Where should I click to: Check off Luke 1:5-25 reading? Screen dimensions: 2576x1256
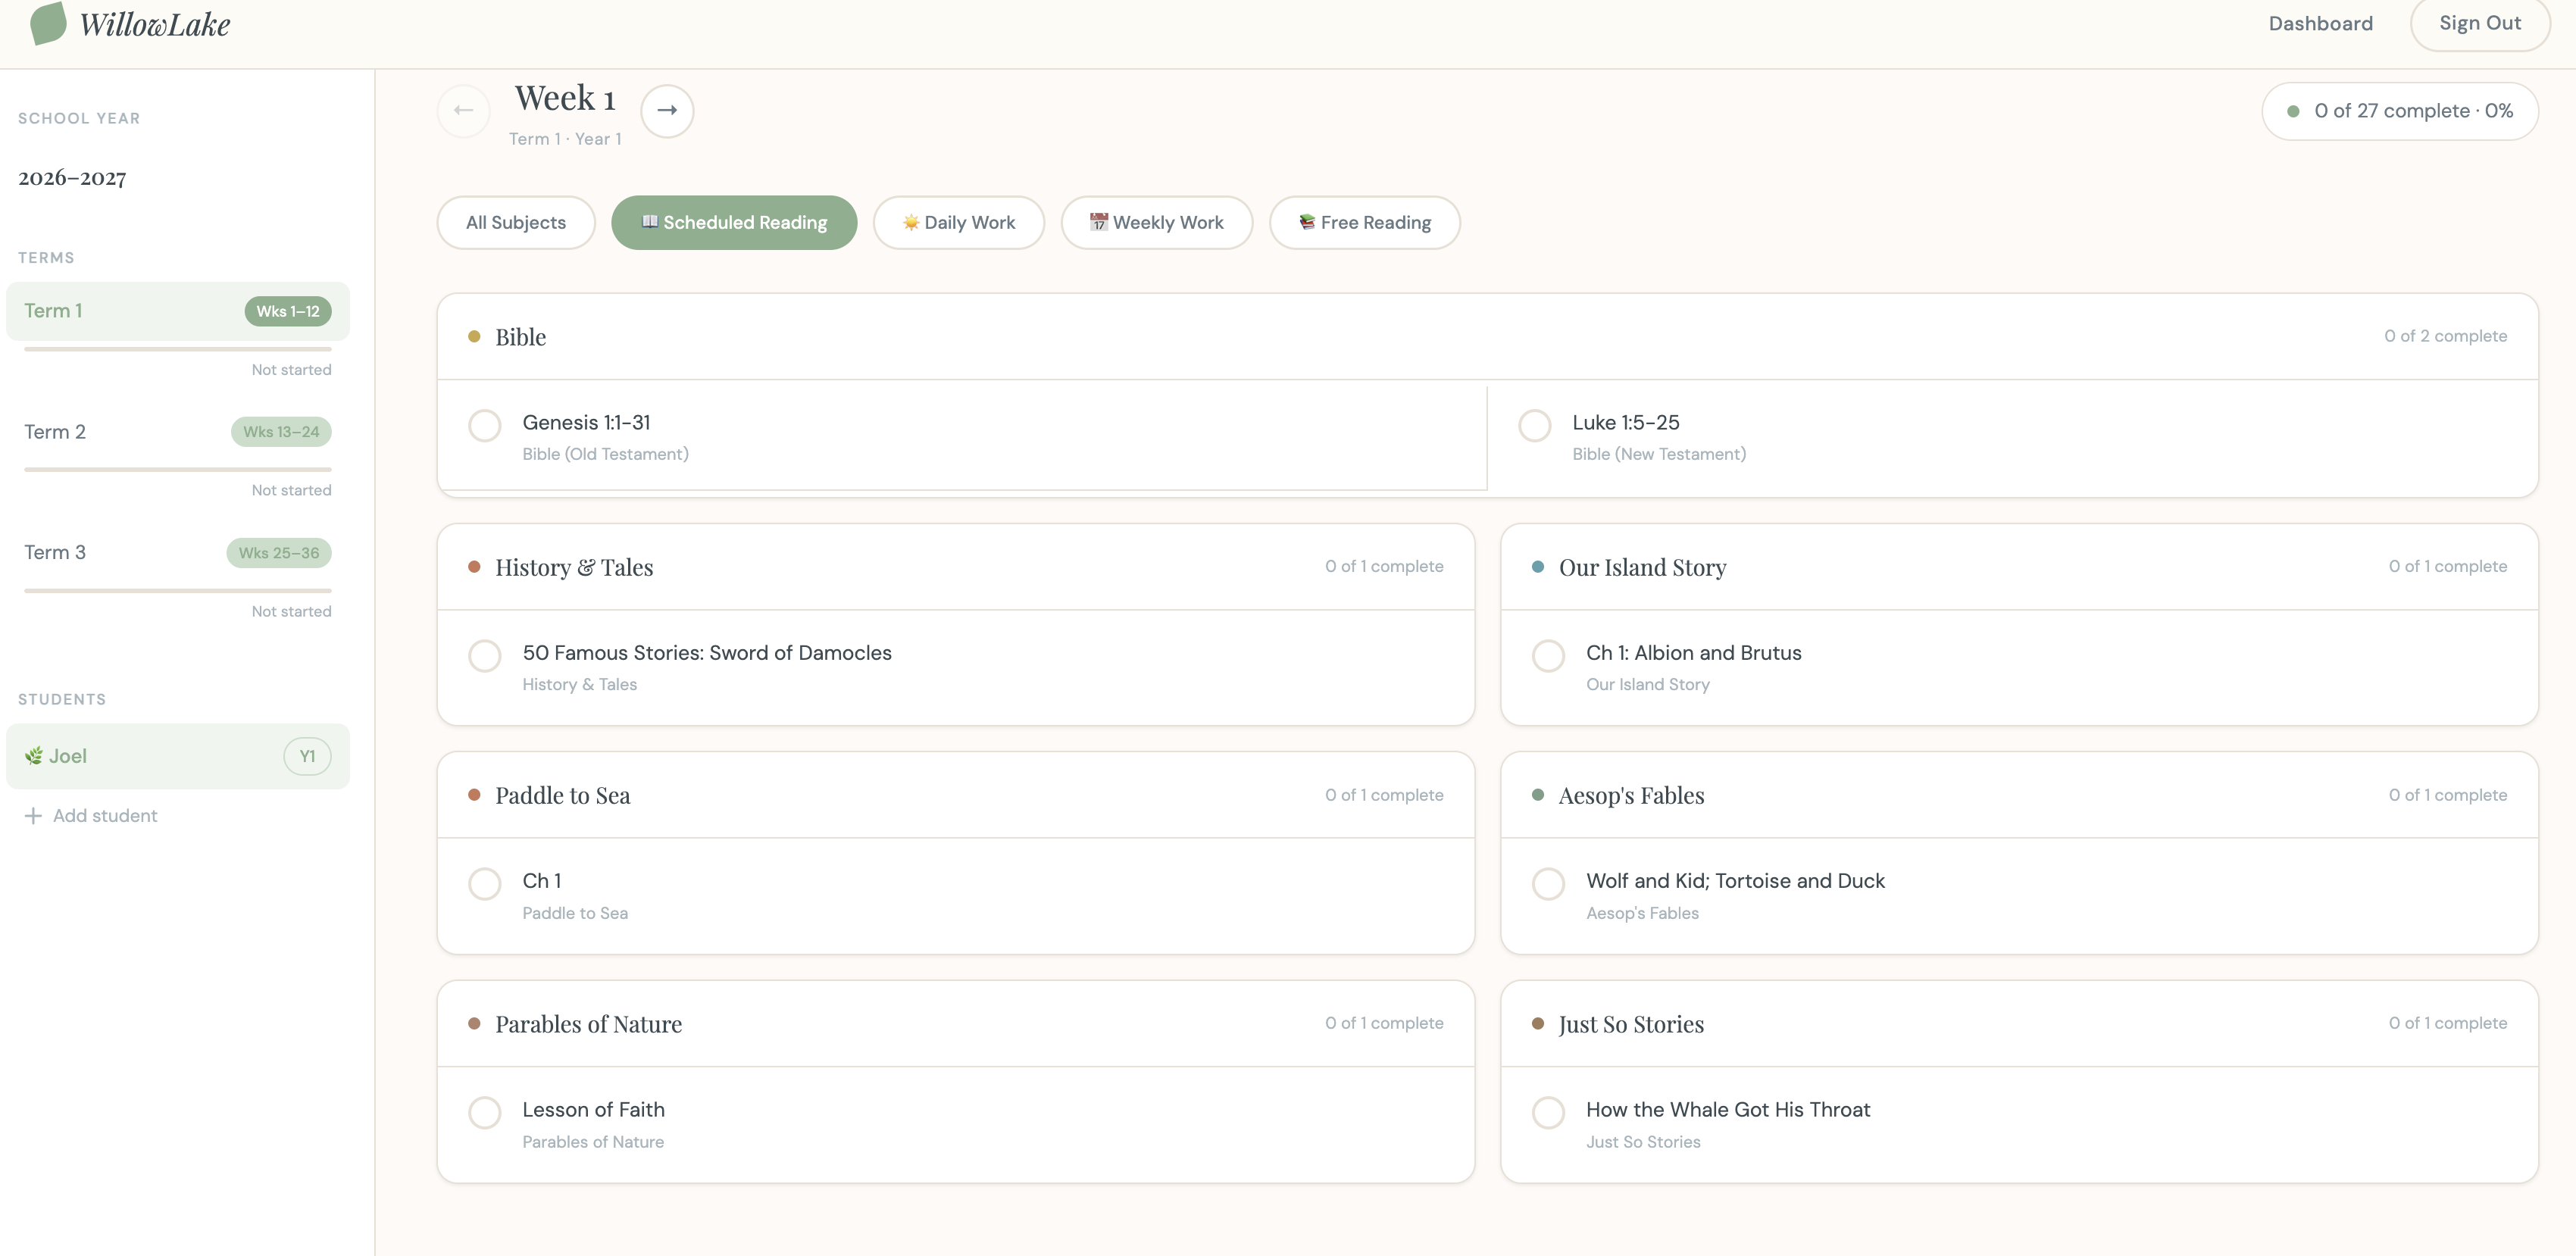(1535, 426)
